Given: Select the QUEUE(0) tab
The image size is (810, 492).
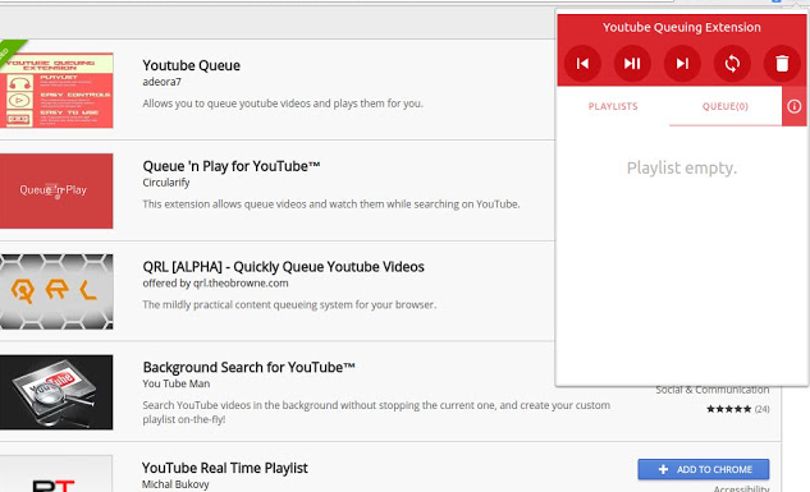Looking at the screenshot, I should point(725,106).
